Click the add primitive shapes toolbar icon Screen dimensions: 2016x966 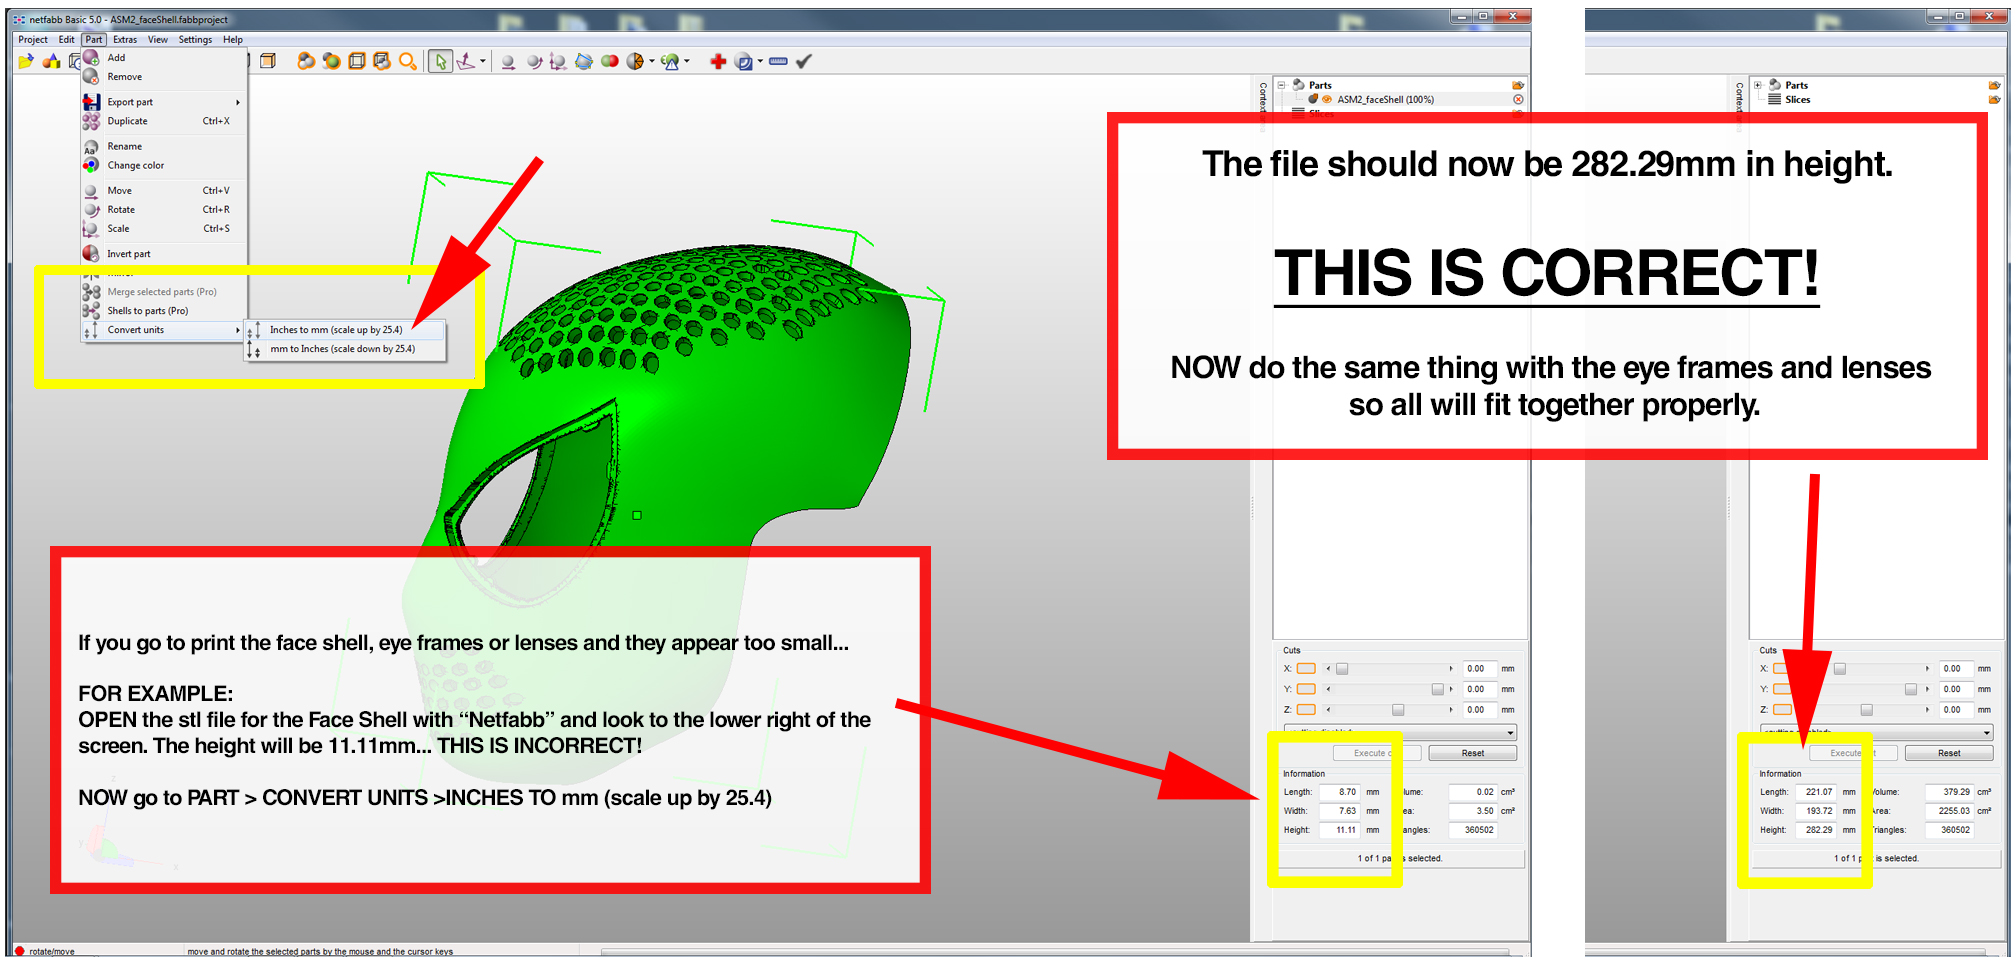(x=51, y=62)
